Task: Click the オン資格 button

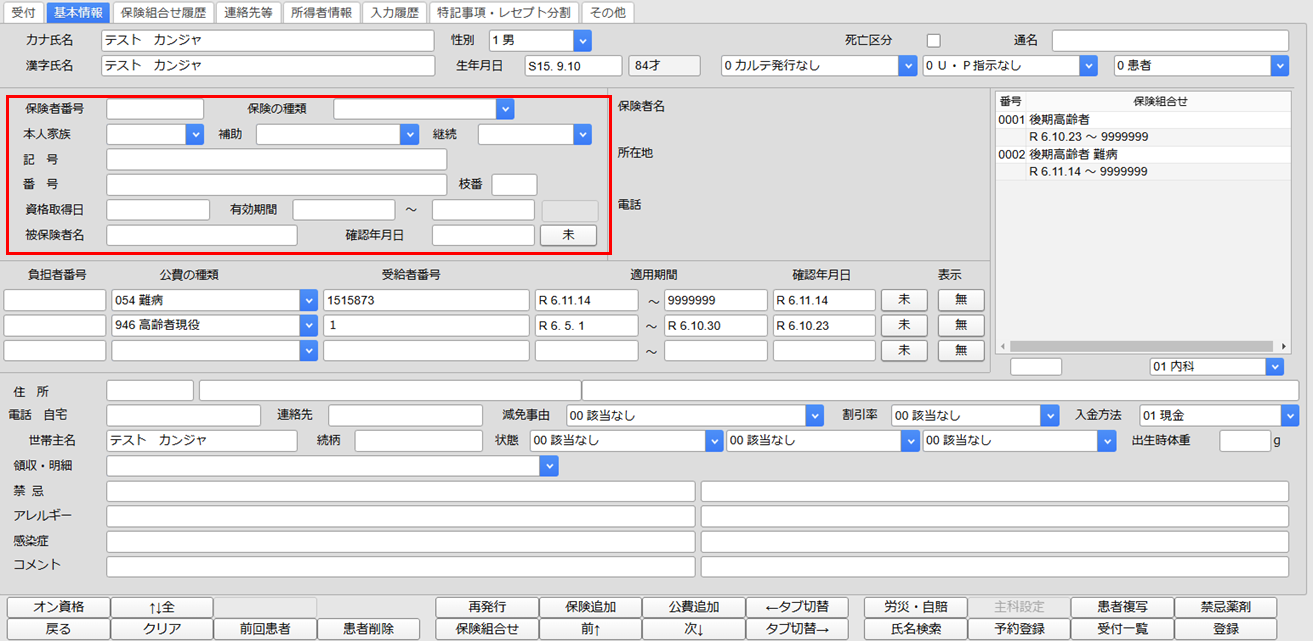Action: click(x=58, y=607)
